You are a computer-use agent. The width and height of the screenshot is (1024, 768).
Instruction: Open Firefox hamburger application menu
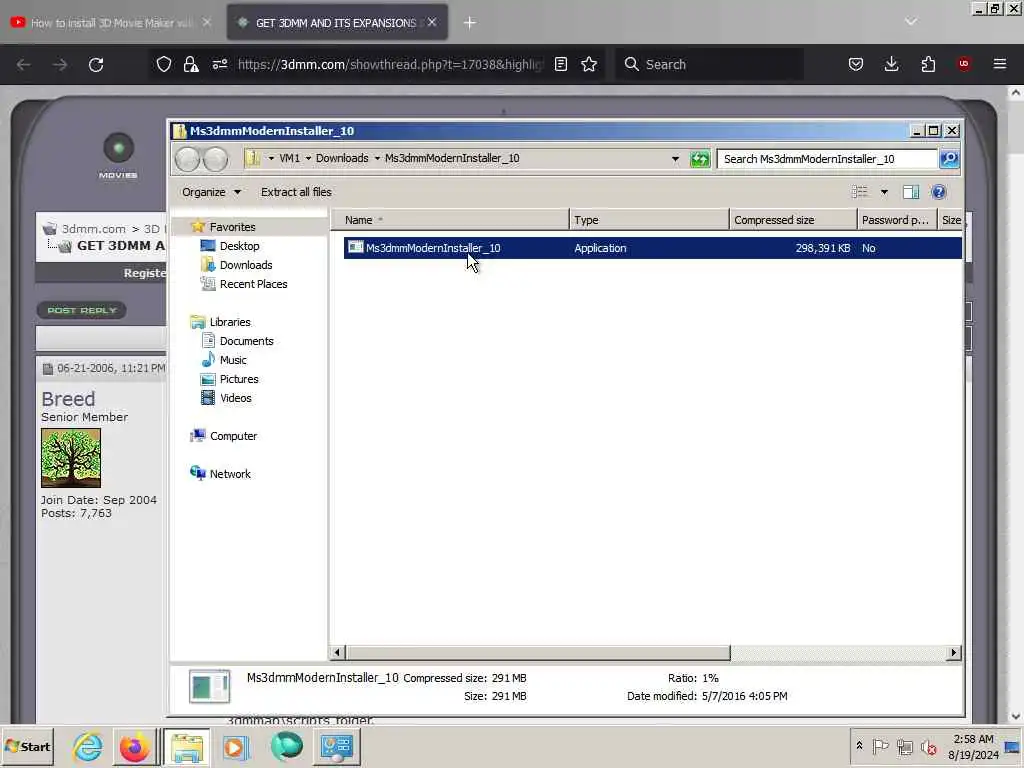pos(1000,64)
